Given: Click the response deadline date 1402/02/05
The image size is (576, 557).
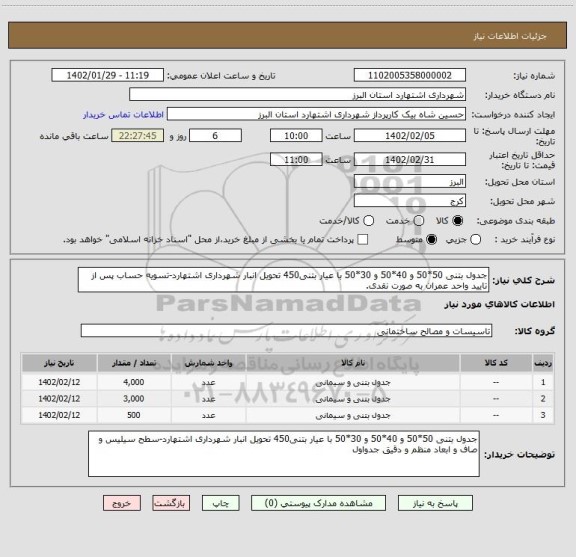Looking at the screenshot, I should click(410, 136).
